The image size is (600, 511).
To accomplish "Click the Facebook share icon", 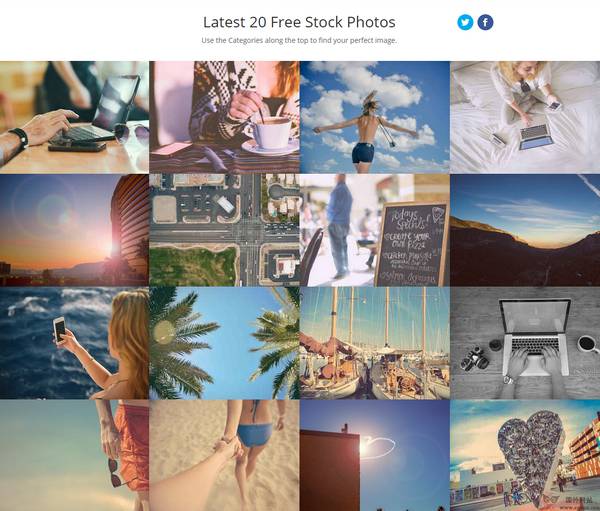I will click(x=485, y=22).
